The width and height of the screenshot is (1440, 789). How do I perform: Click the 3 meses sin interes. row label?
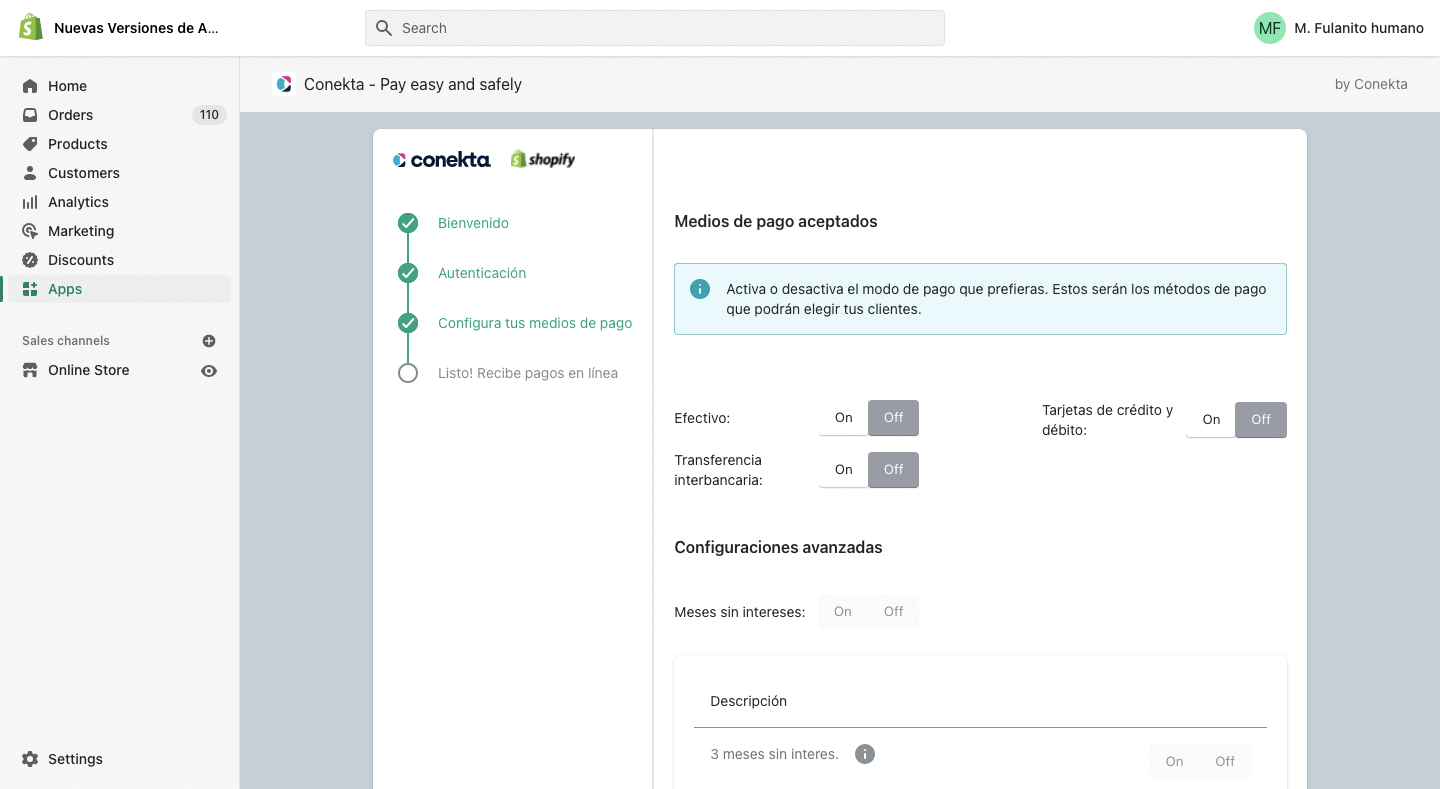[775, 754]
